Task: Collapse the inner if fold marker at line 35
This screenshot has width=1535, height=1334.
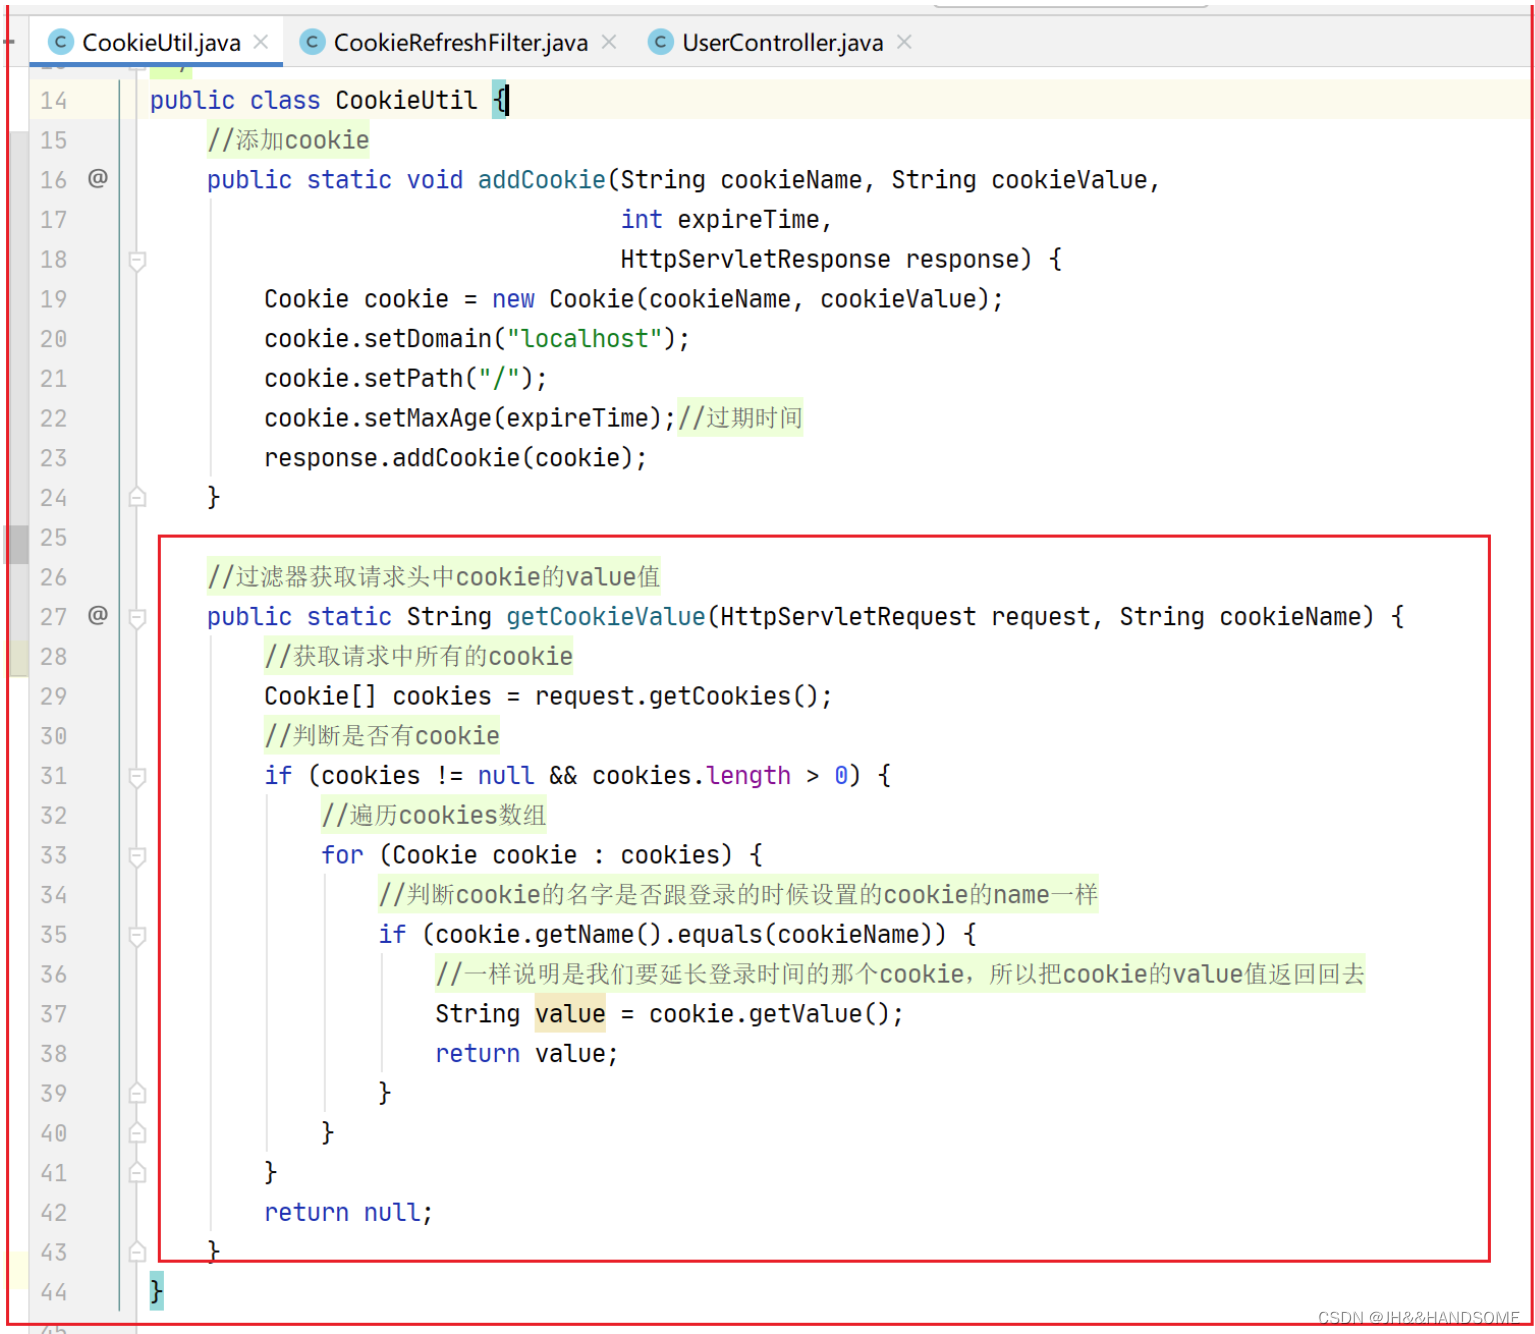Action: click(138, 935)
